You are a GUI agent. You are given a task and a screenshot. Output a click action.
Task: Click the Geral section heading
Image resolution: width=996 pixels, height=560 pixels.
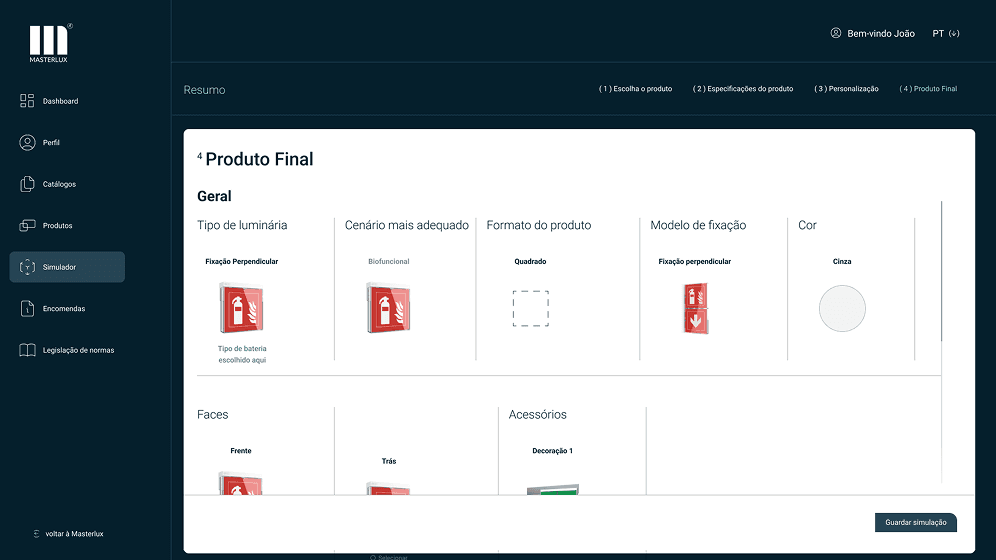214,196
